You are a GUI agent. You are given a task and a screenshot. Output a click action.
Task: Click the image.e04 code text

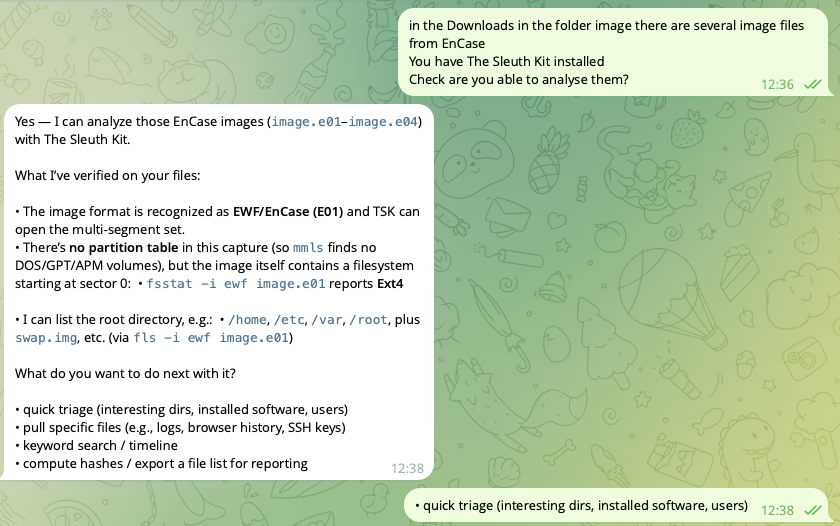click(x=382, y=122)
